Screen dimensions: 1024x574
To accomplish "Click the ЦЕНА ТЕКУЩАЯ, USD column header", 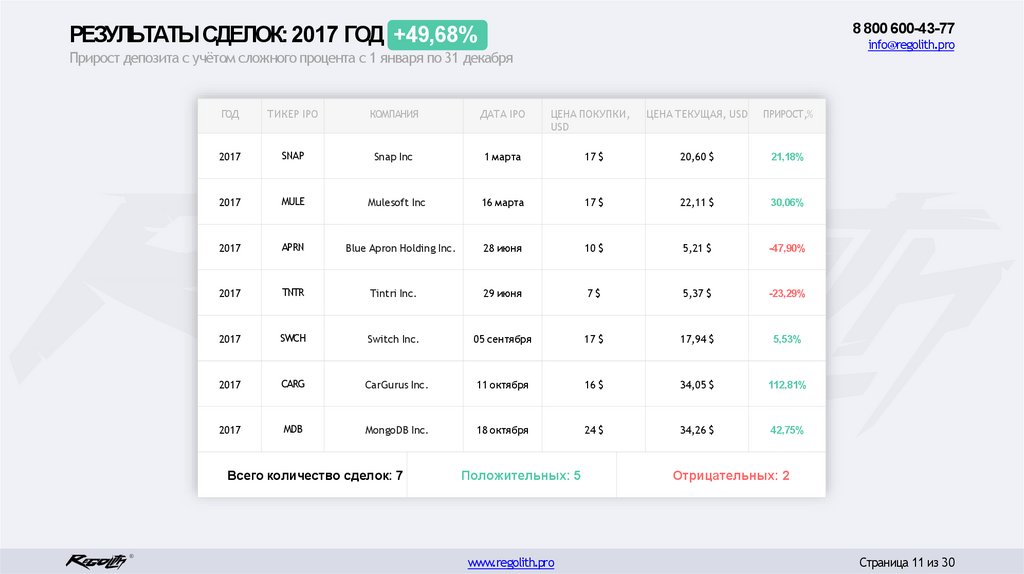I will coord(697,114).
